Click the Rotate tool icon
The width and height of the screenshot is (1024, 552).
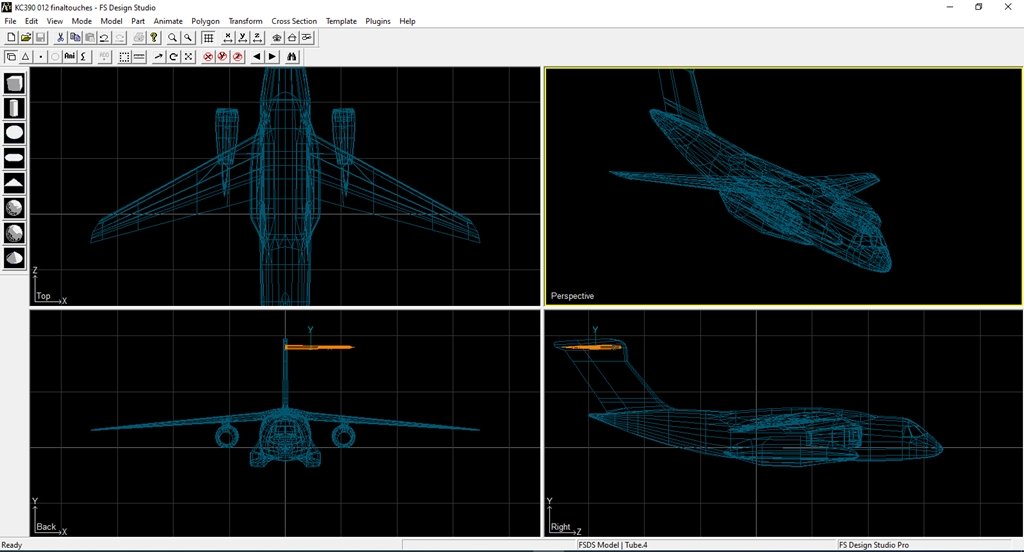(x=173, y=57)
